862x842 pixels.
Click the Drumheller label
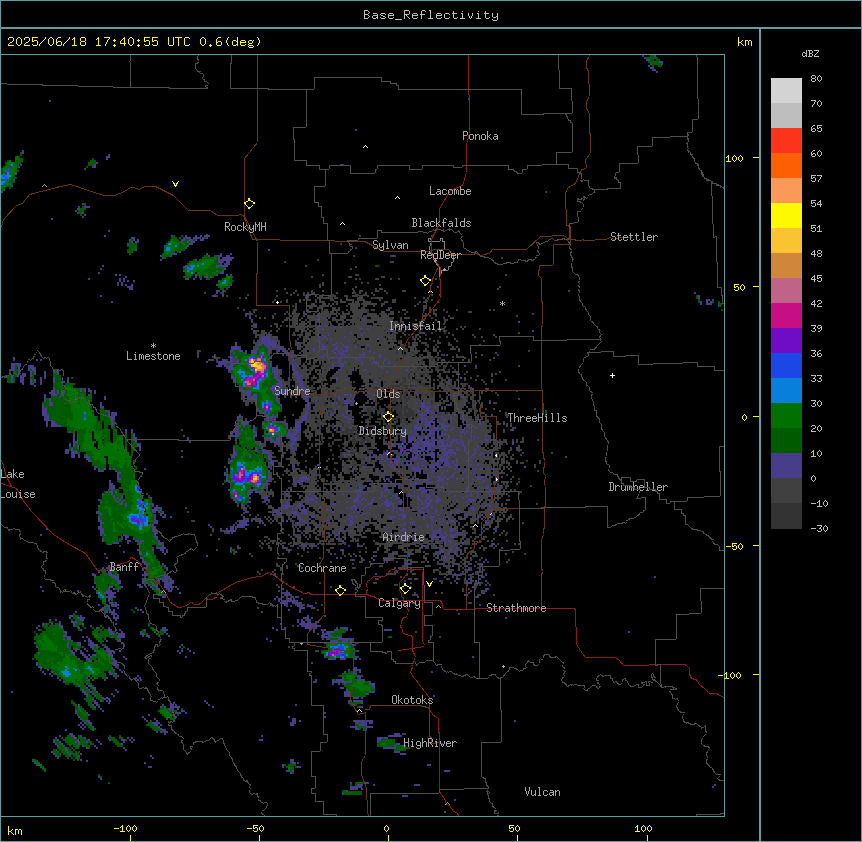tap(638, 487)
